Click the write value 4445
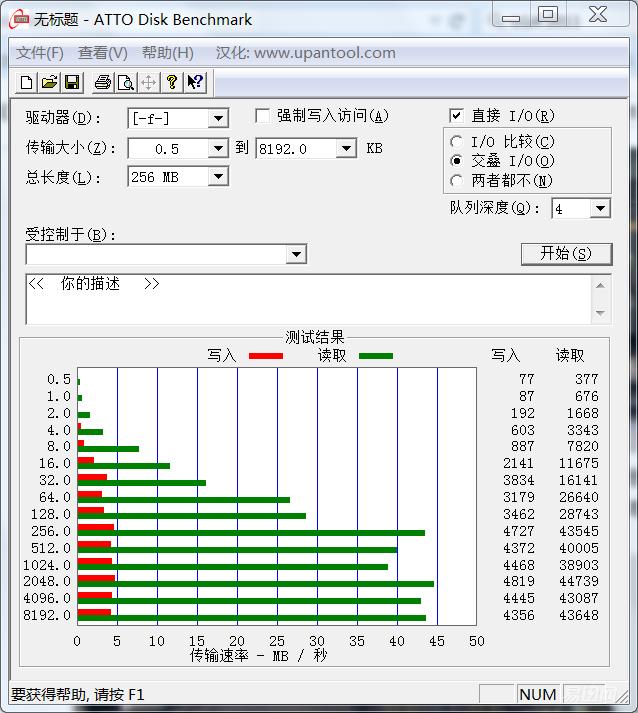Screen dimensions: 638x713 coord(518,598)
